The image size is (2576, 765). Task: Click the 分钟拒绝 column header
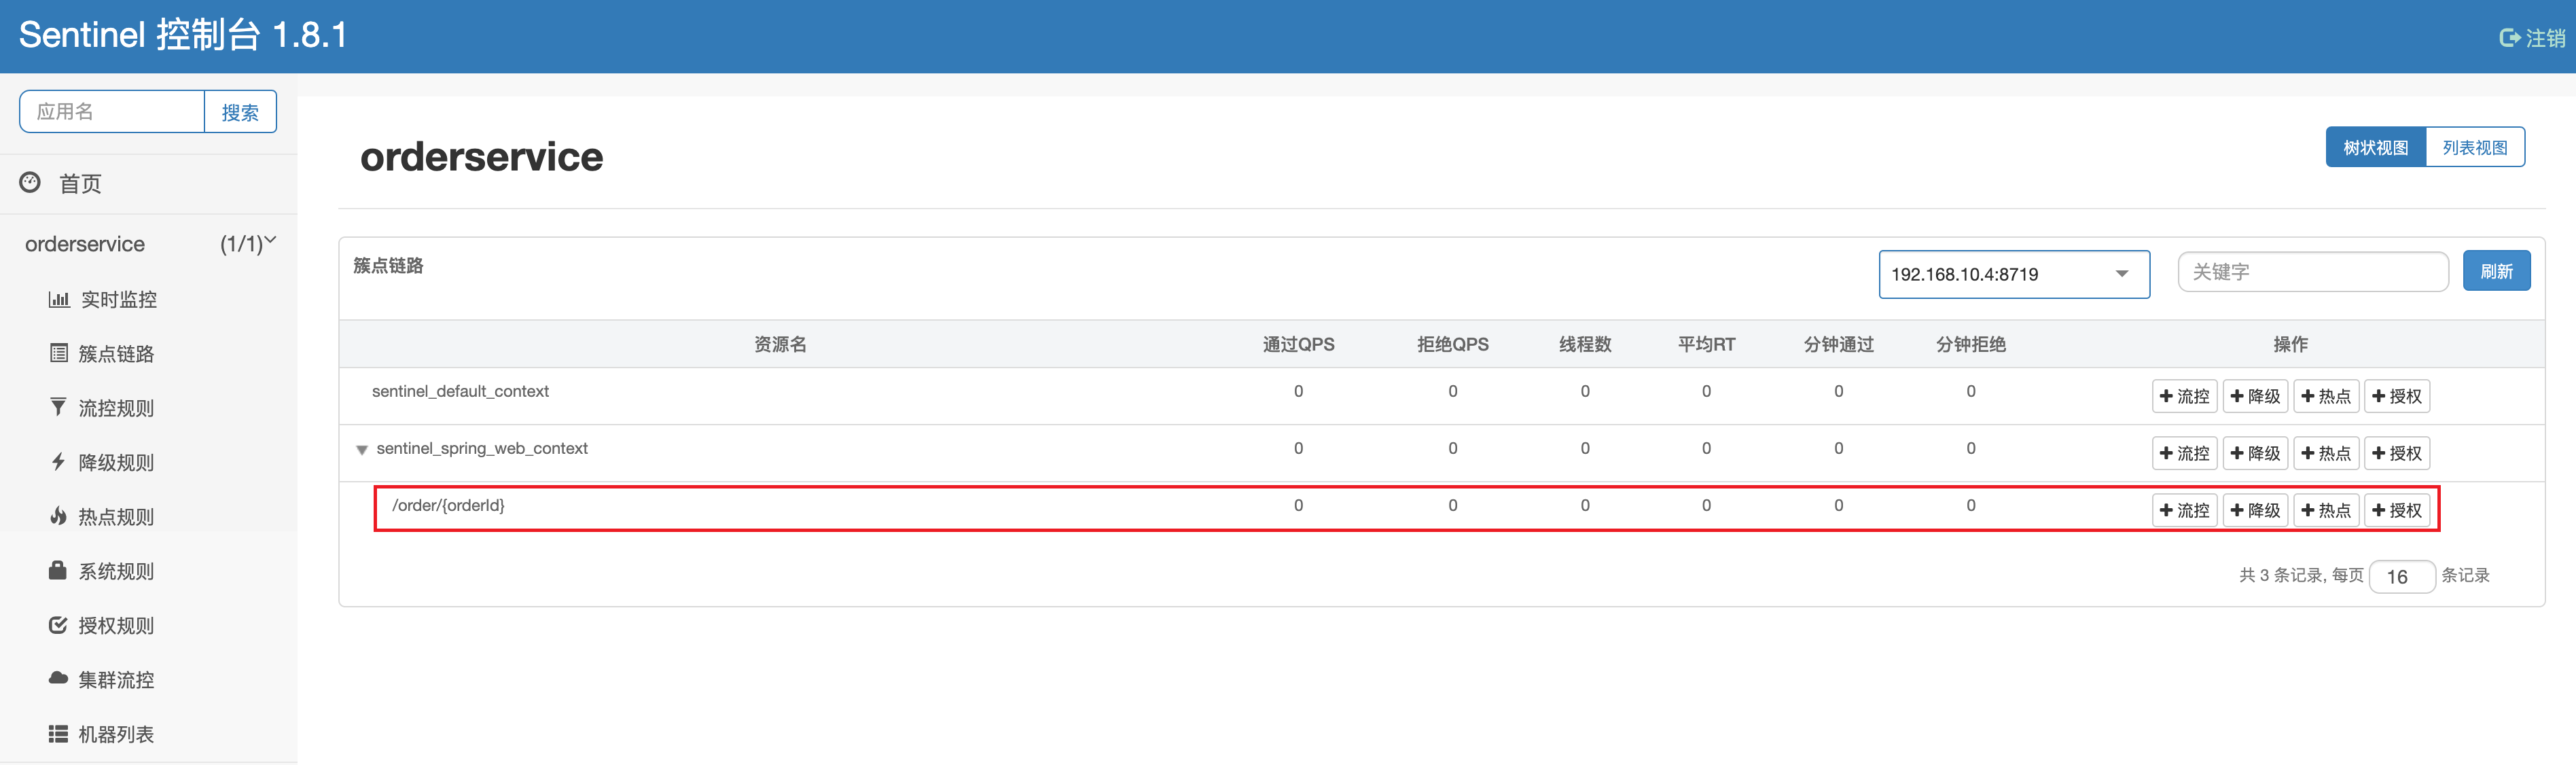1970,344
